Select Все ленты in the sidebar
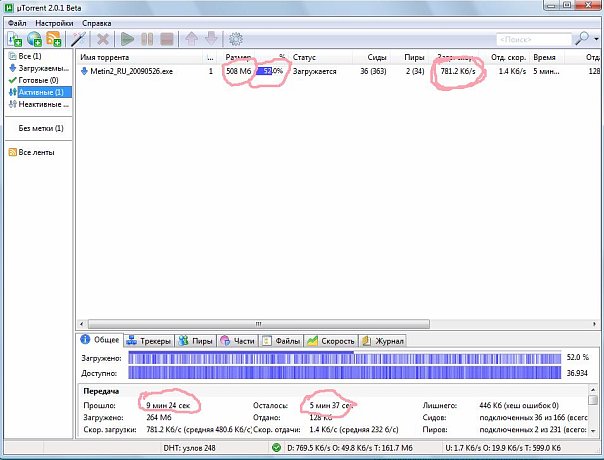This screenshot has width=604, height=460. pyautogui.click(x=38, y=152)
